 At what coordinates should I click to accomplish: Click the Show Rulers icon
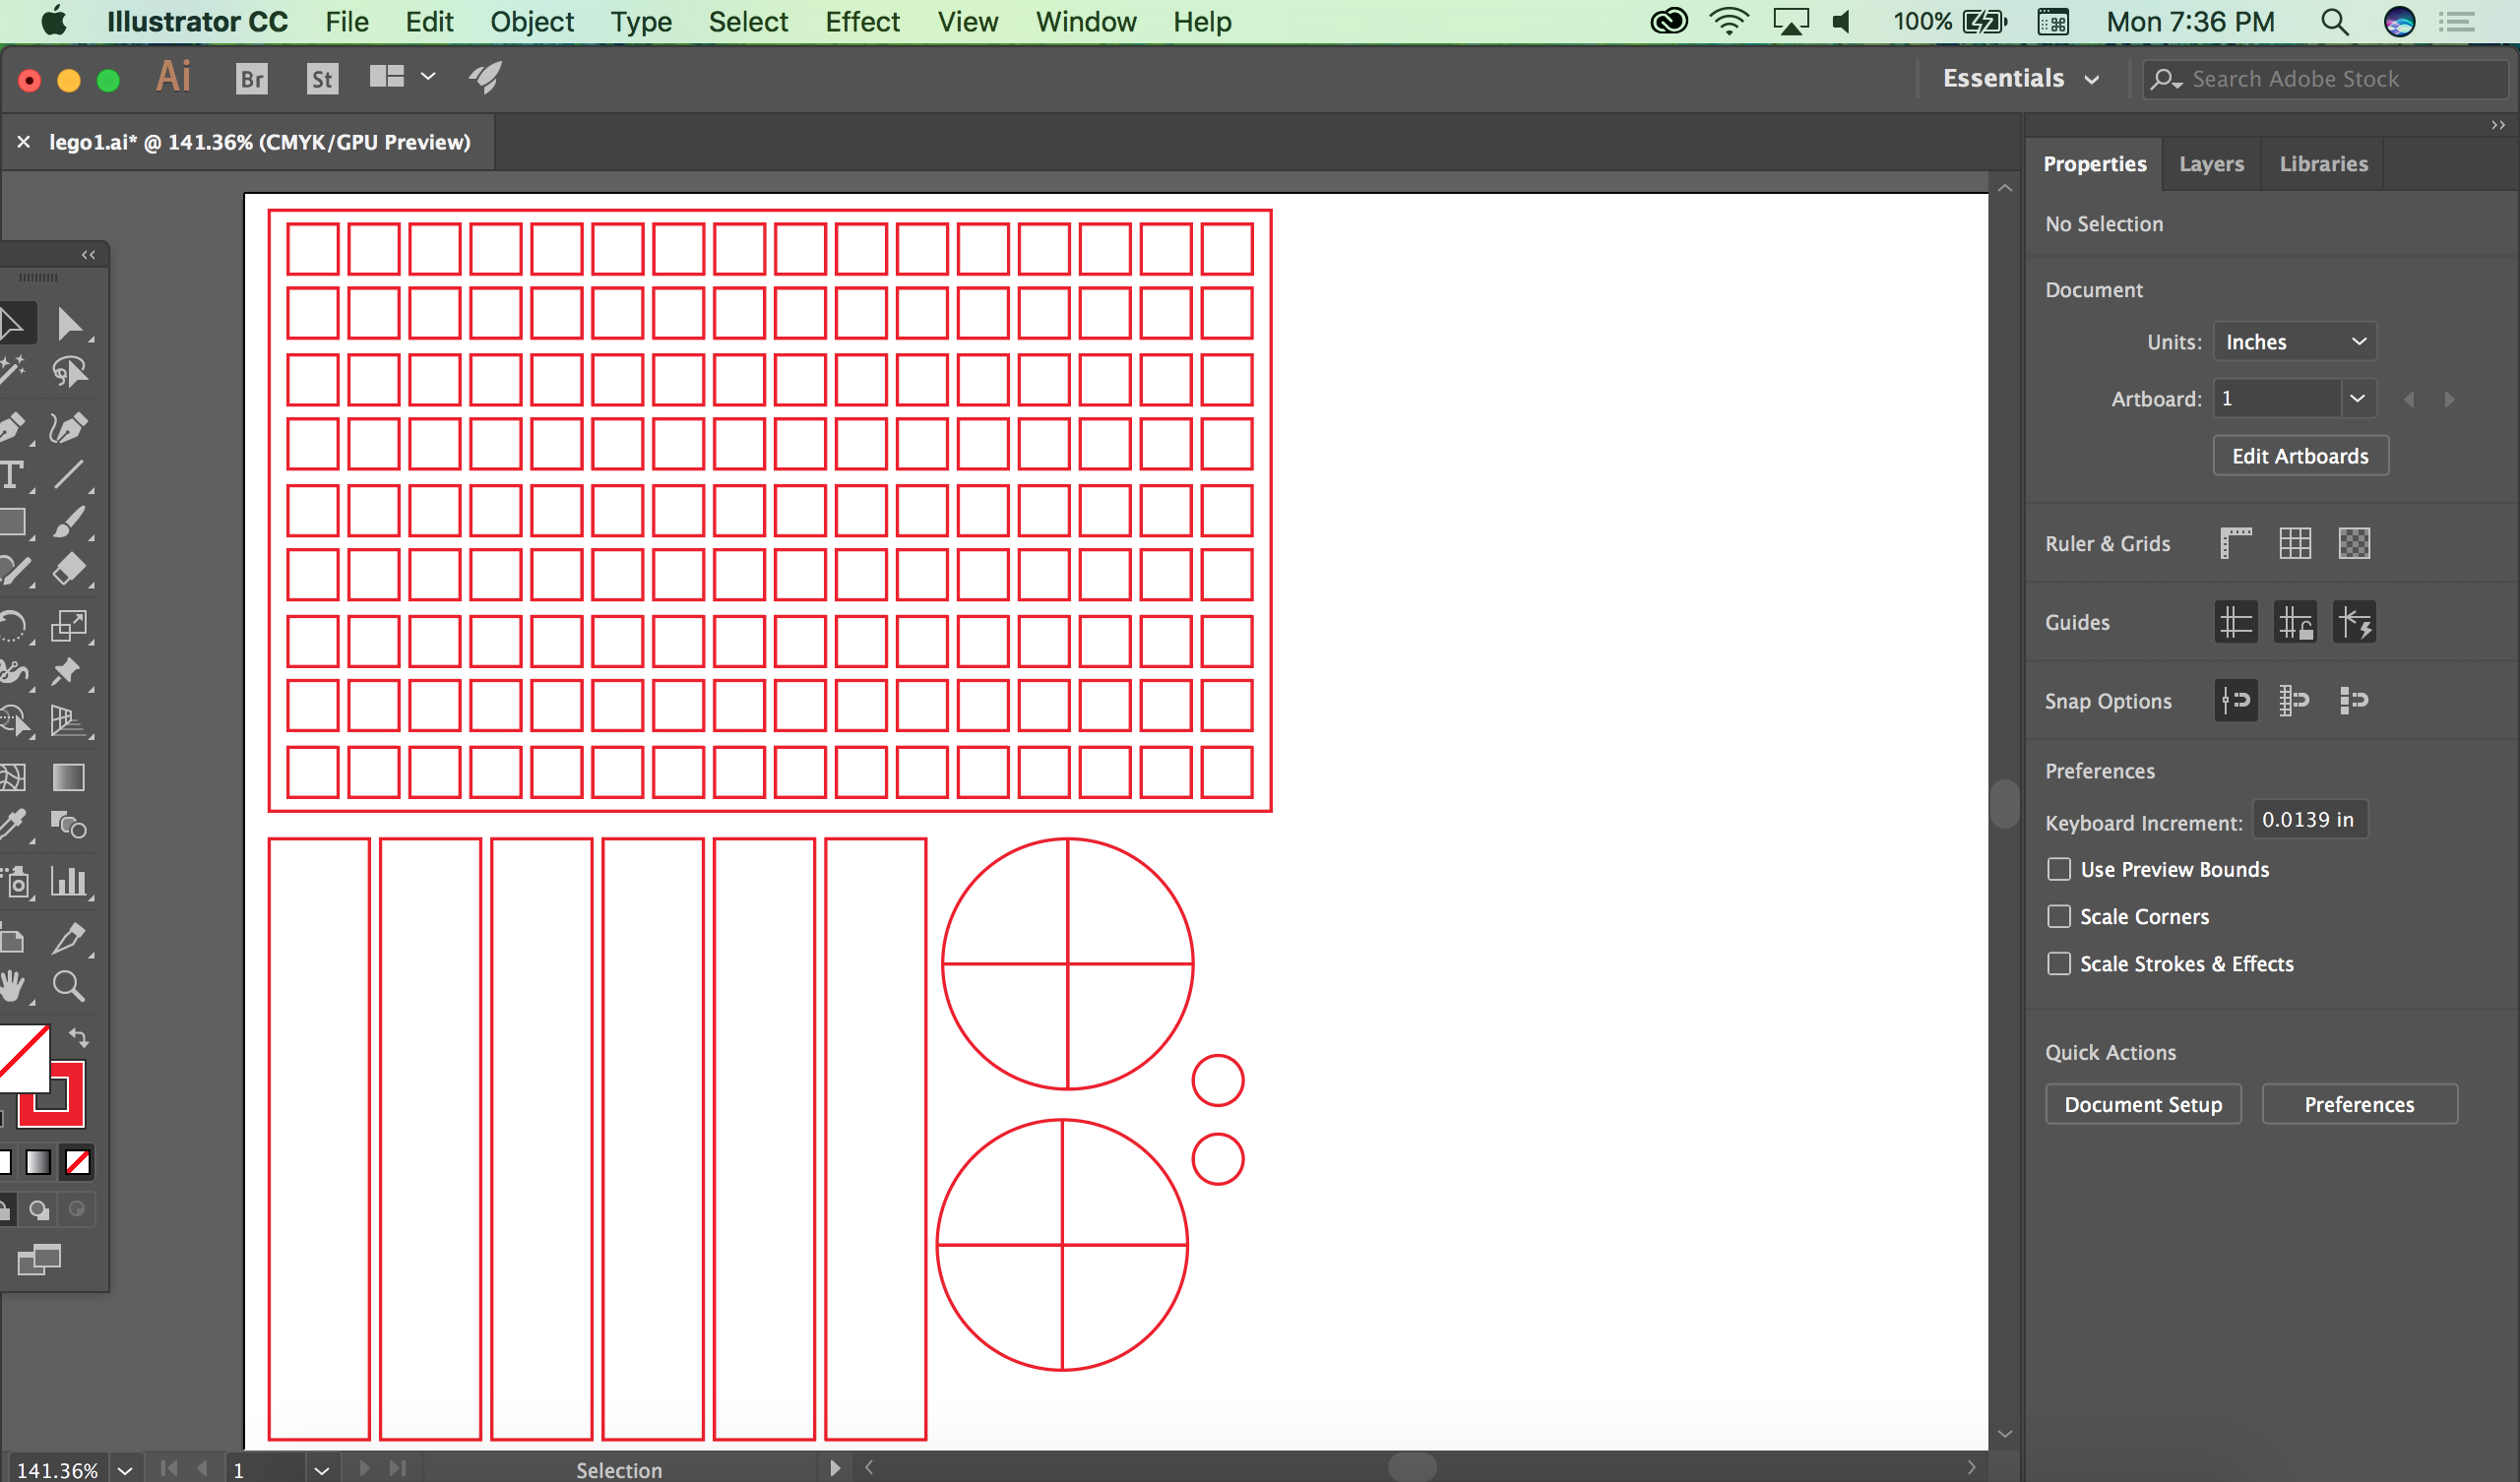tap(2235, 543)
